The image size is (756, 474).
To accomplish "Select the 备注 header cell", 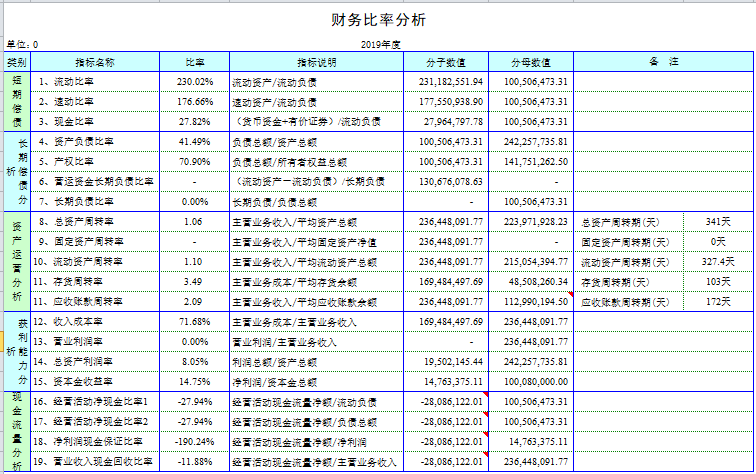I will [x=663, y=62].
